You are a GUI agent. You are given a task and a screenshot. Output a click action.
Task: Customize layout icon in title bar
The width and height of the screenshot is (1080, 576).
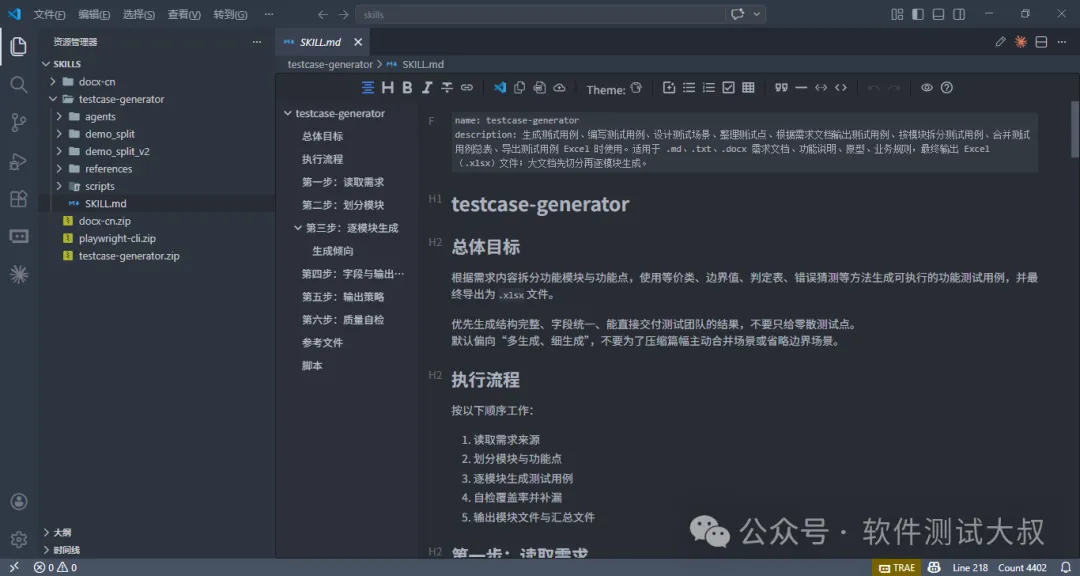(x=897, y=14)
